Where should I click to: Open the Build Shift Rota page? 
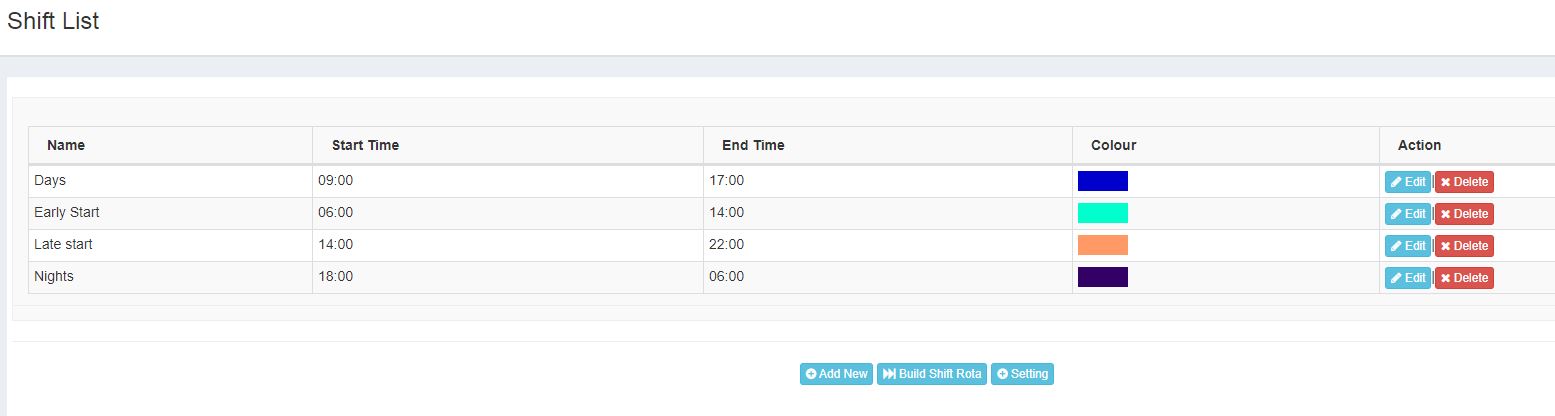point(932,374)
